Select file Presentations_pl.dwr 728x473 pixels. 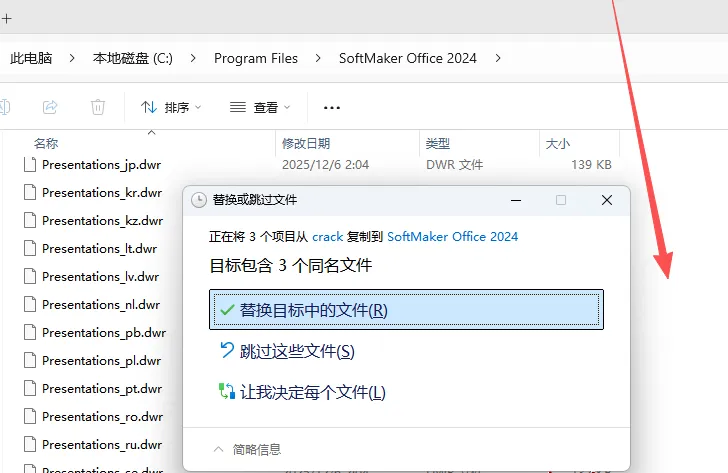101,361
